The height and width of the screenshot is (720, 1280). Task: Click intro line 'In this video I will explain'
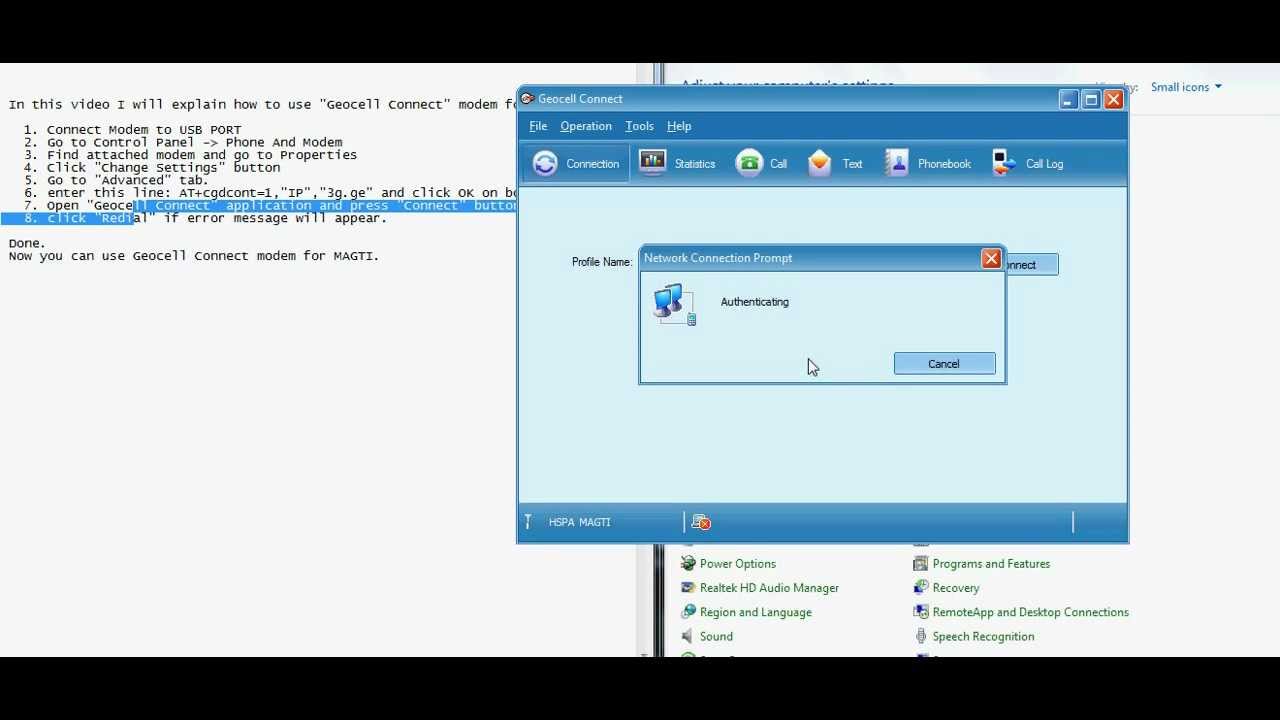click(x=262, y=104)
